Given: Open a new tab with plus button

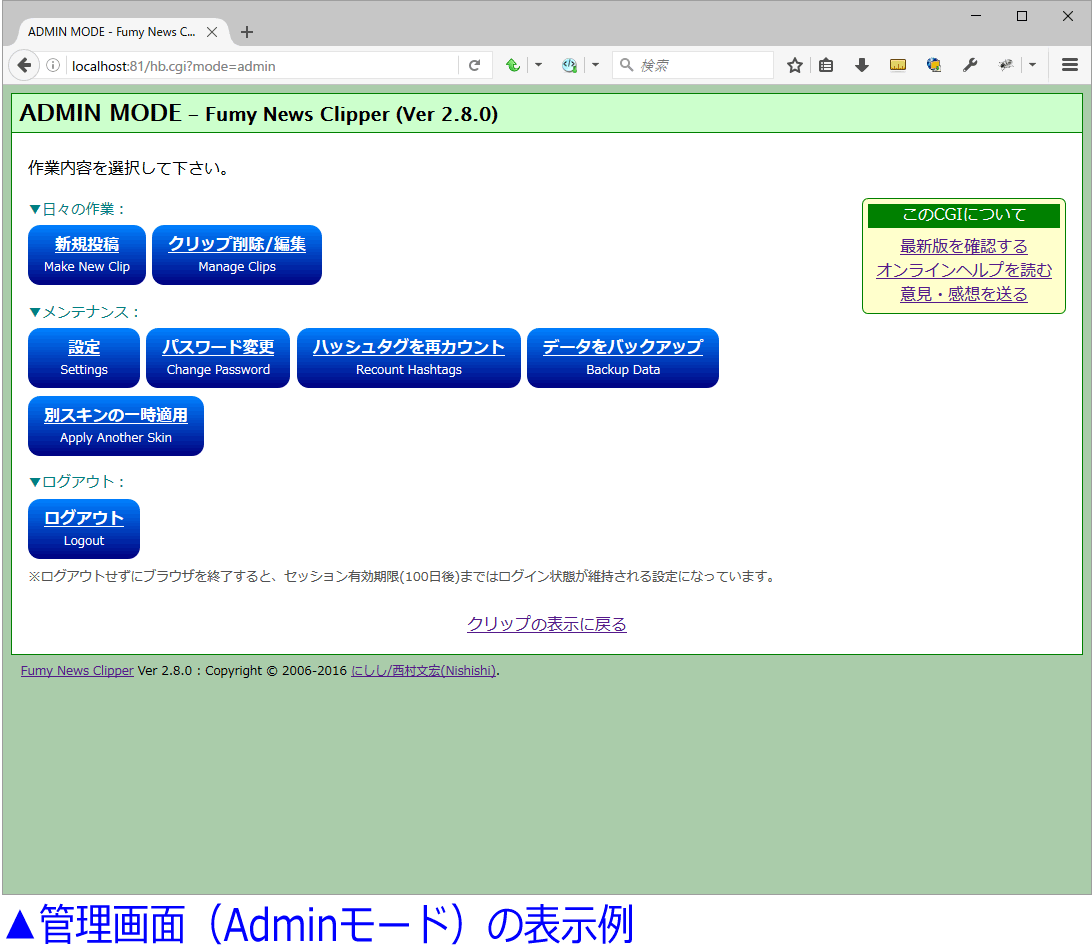Looking at the screenshot, I should (247, 32).
